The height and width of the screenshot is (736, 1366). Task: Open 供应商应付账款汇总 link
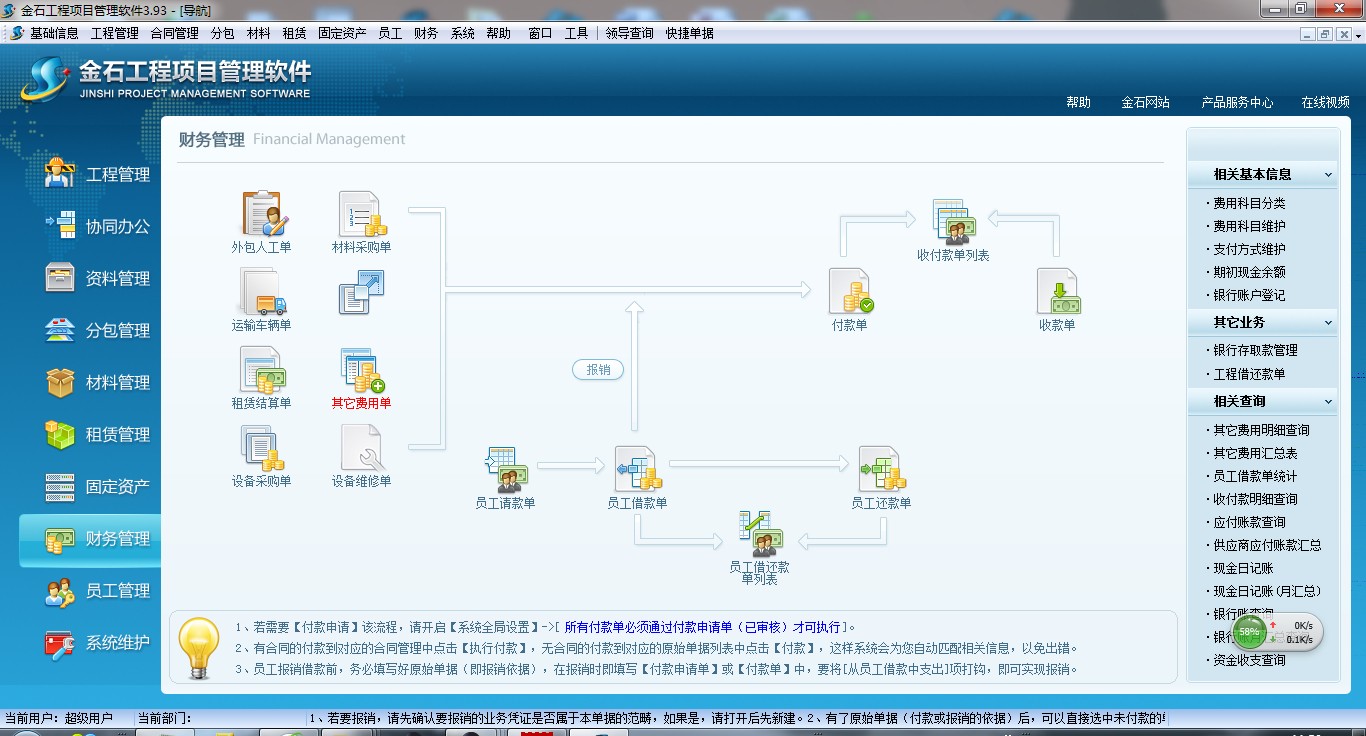click(x=1268, y=545)
